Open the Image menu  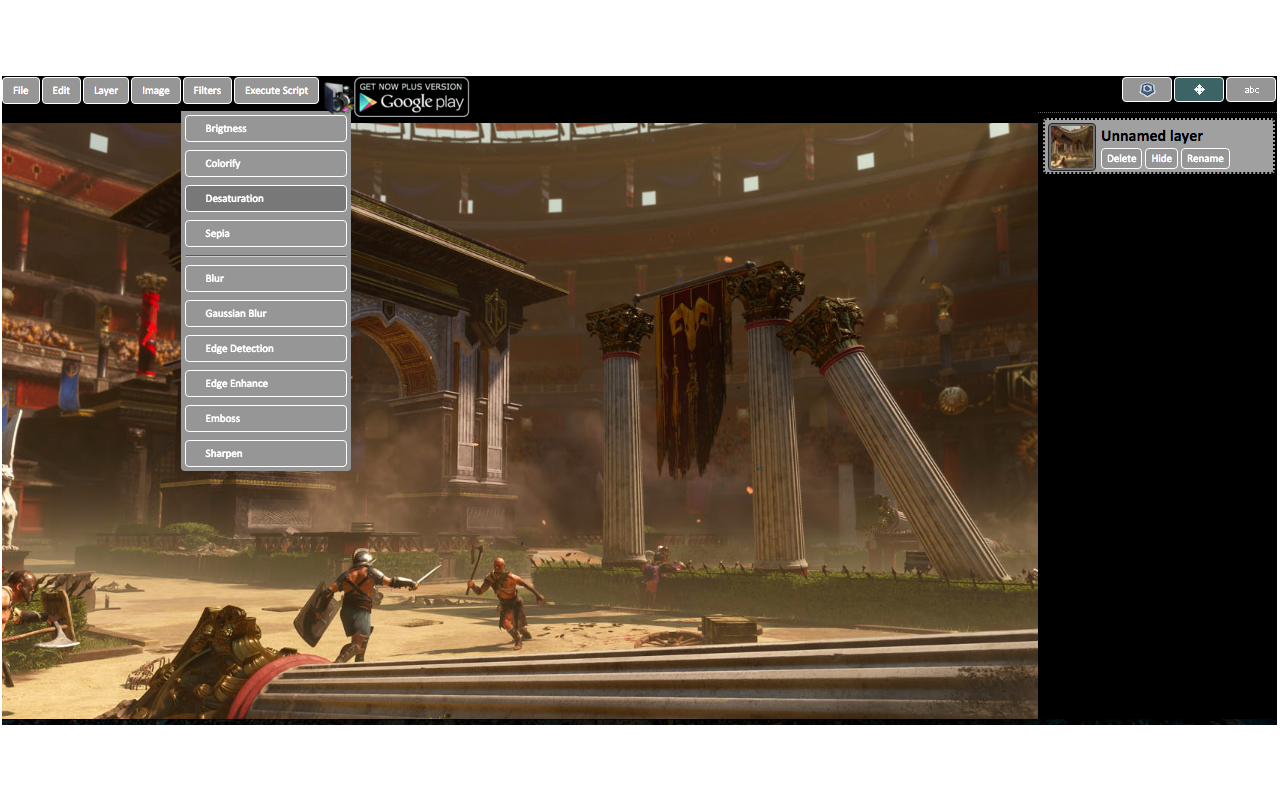[x=156, y=90]
